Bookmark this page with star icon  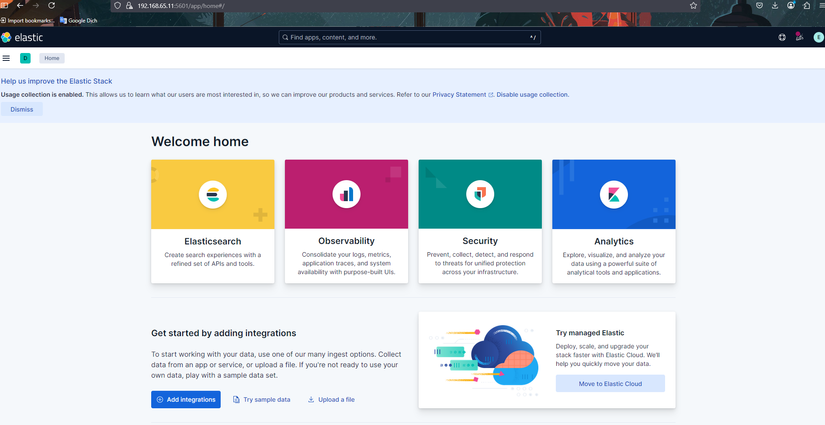693,6
